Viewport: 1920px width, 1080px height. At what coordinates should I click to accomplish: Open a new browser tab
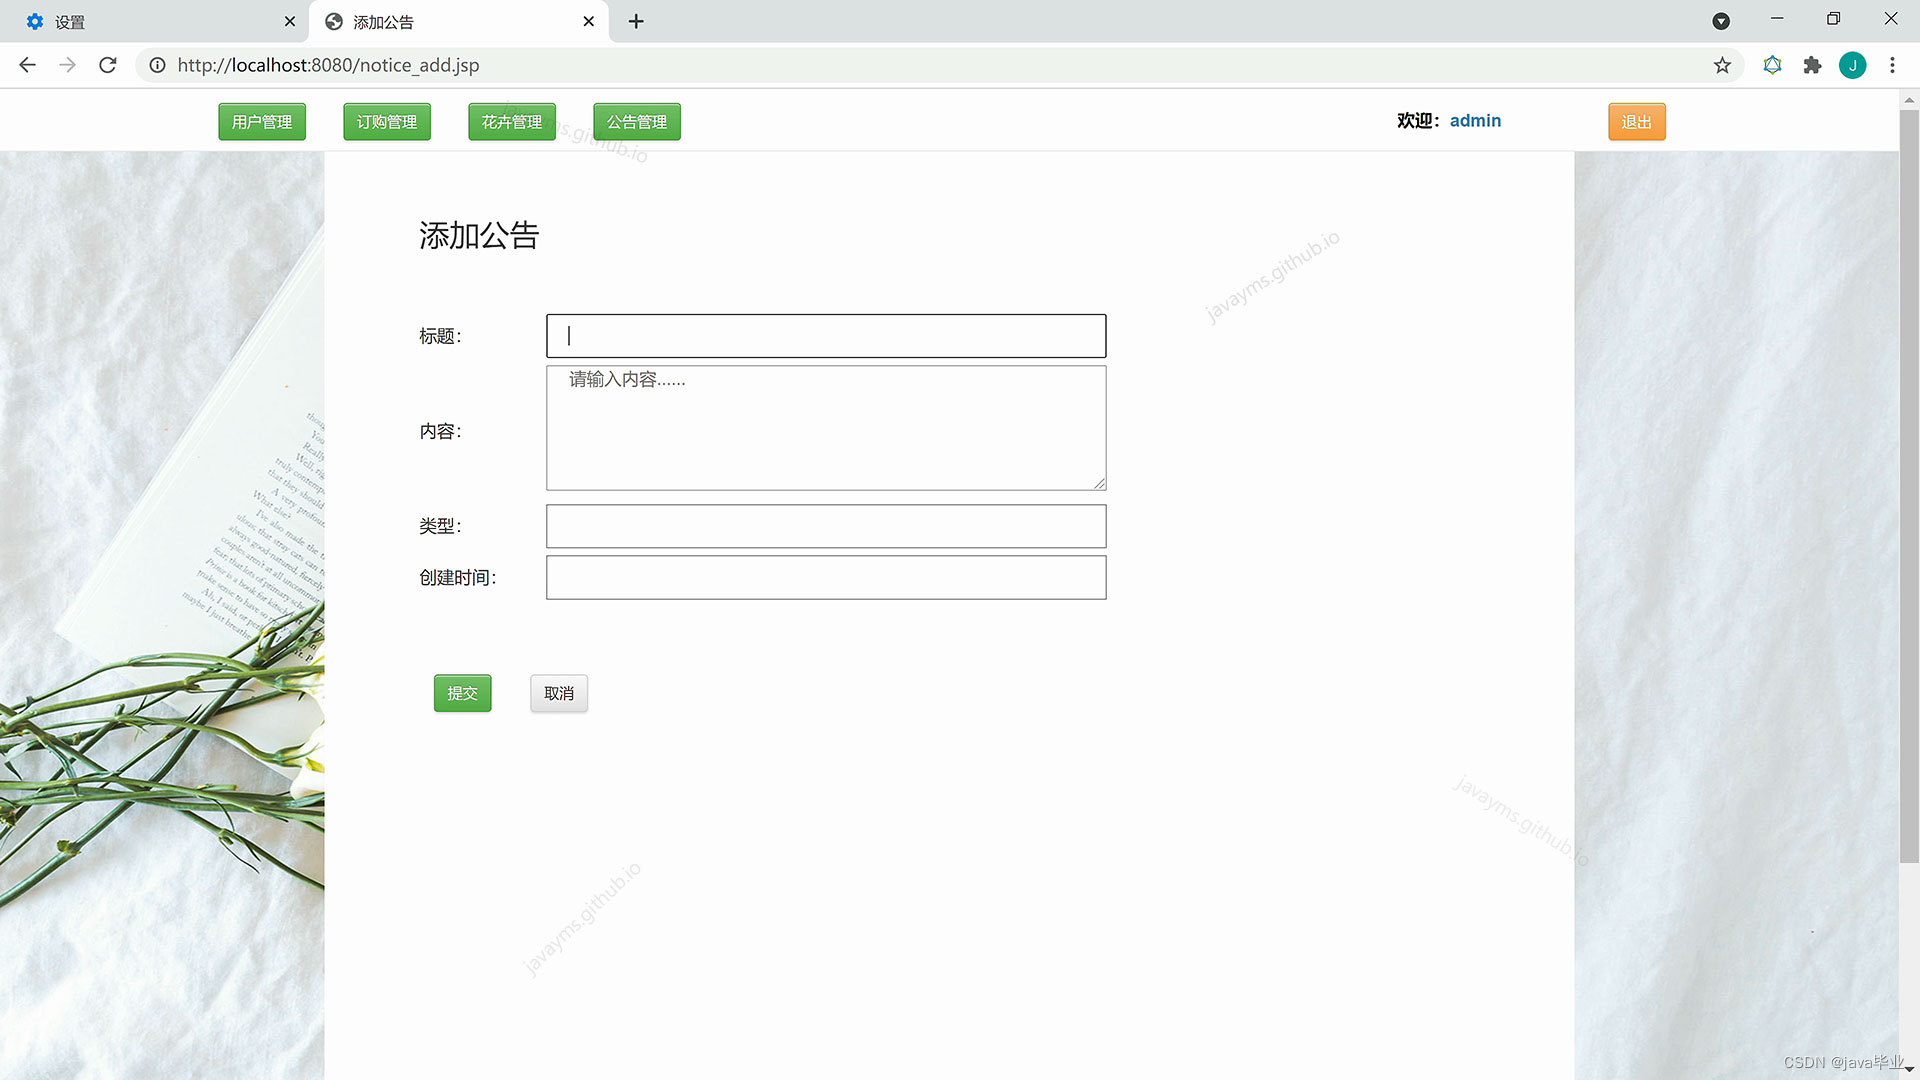tap(636, 21)
